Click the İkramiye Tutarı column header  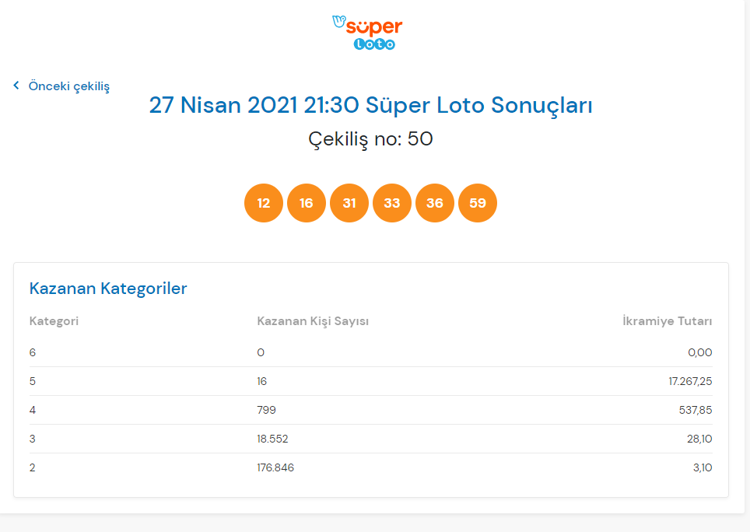point(667,321)
